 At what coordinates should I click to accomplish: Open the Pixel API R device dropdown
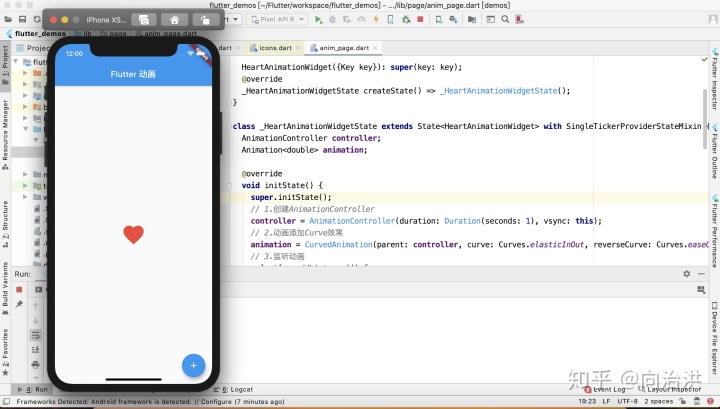pyautogui.click(x=277, y=19)
